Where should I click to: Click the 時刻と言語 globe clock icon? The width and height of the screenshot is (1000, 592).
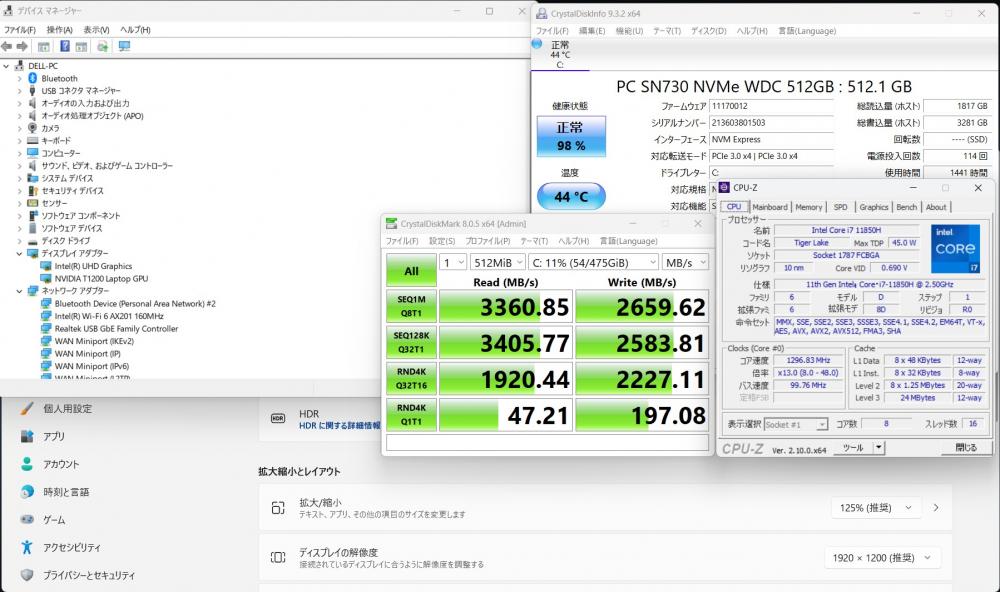pyautogui.click(x=27, y=492)
